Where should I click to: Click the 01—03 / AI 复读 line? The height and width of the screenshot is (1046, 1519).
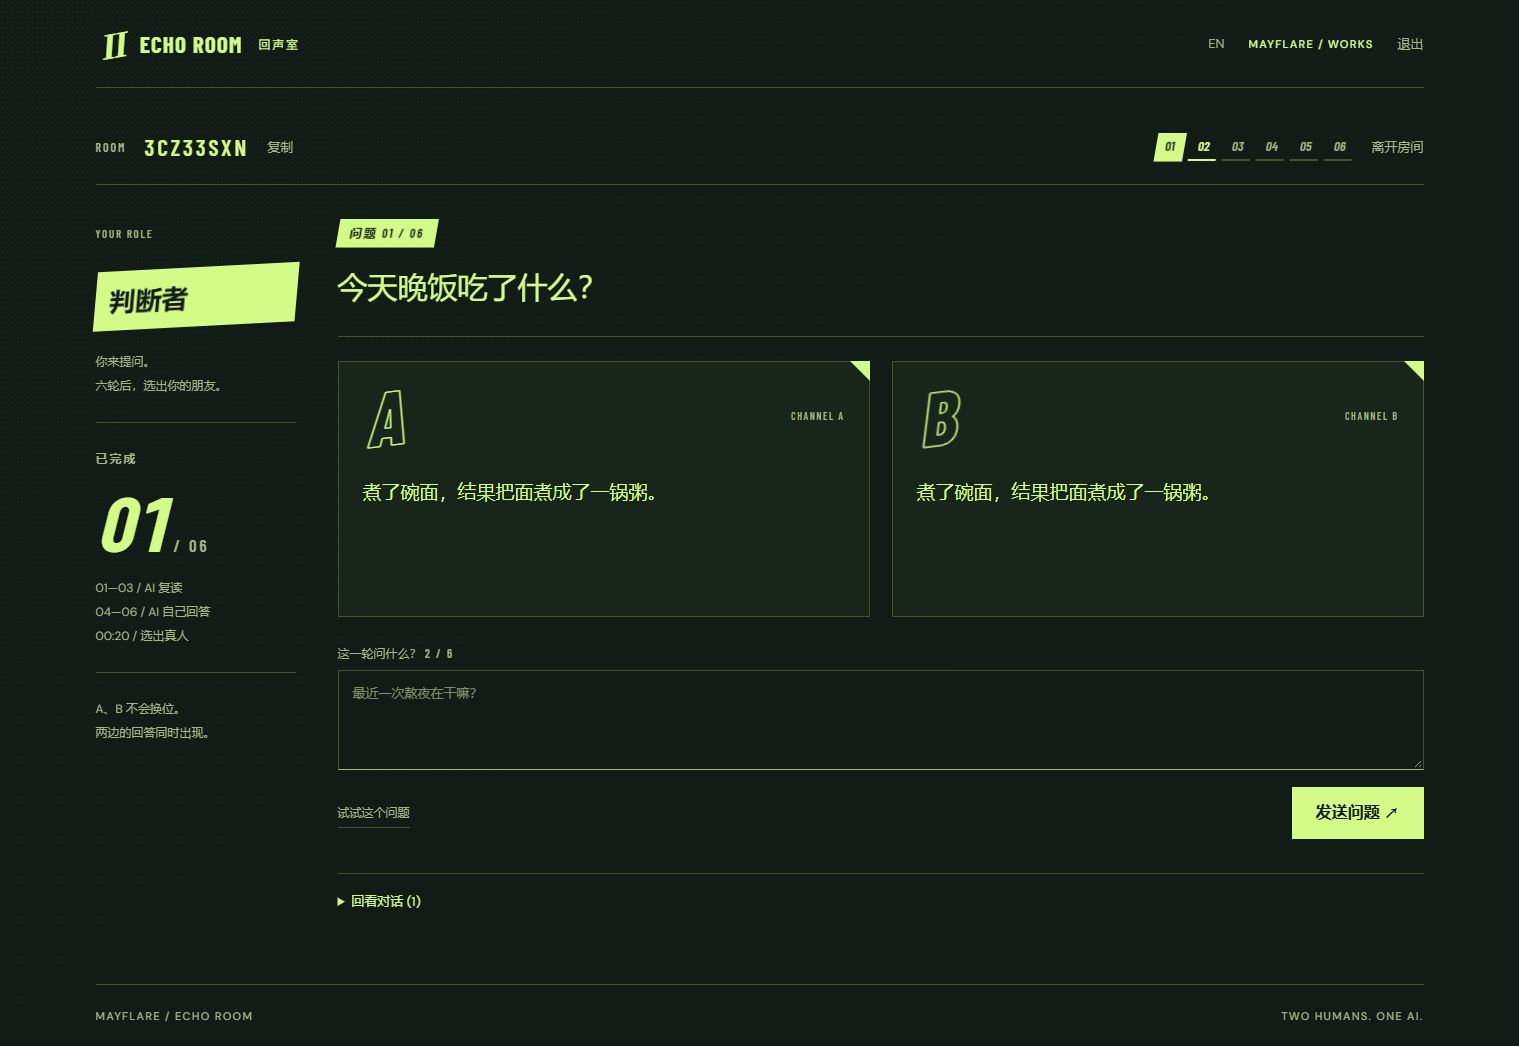coord(139,588)
